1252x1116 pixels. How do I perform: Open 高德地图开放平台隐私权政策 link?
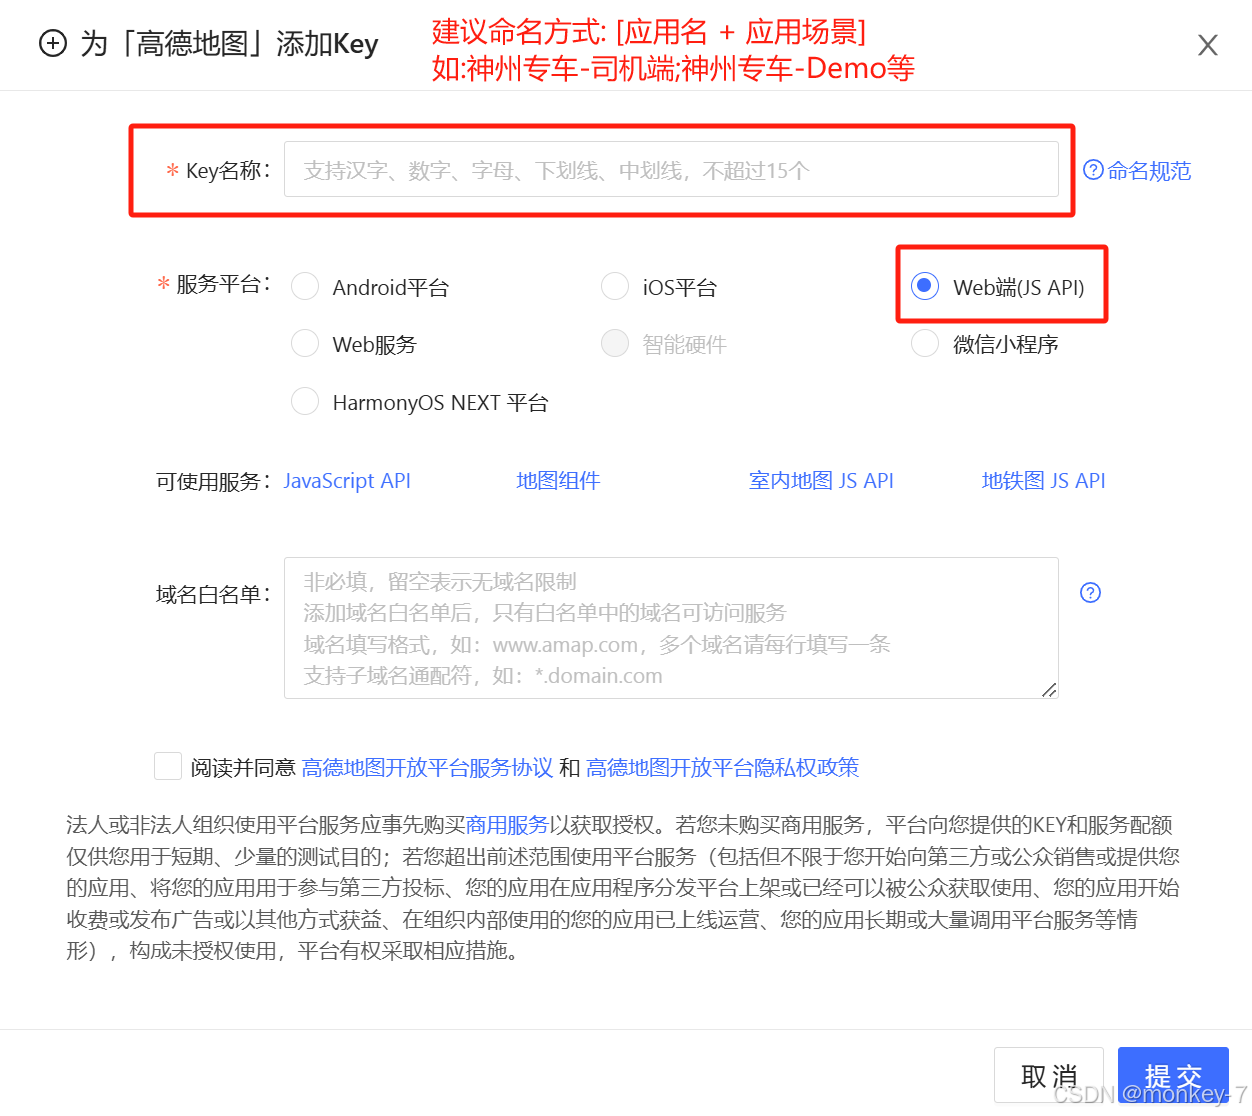coord(722,768)
